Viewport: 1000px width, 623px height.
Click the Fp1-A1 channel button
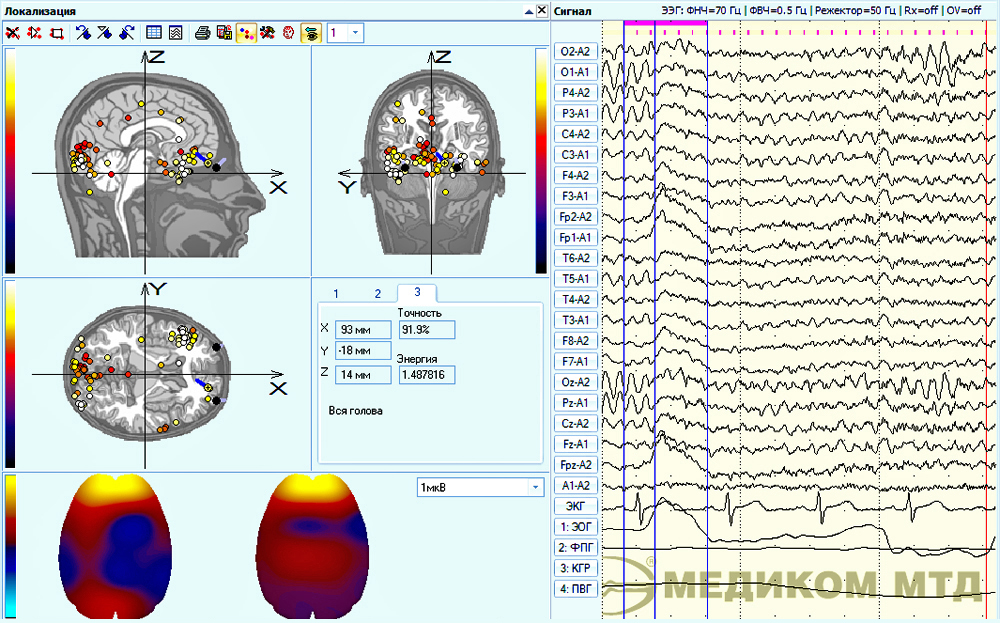[x=576, y=238]
